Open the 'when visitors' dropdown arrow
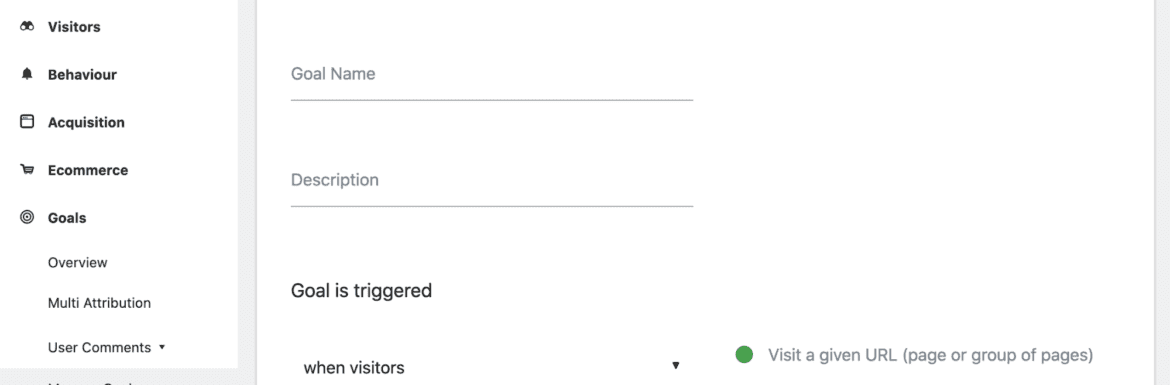Screen dimensions: 1170x385 point(675,366)
